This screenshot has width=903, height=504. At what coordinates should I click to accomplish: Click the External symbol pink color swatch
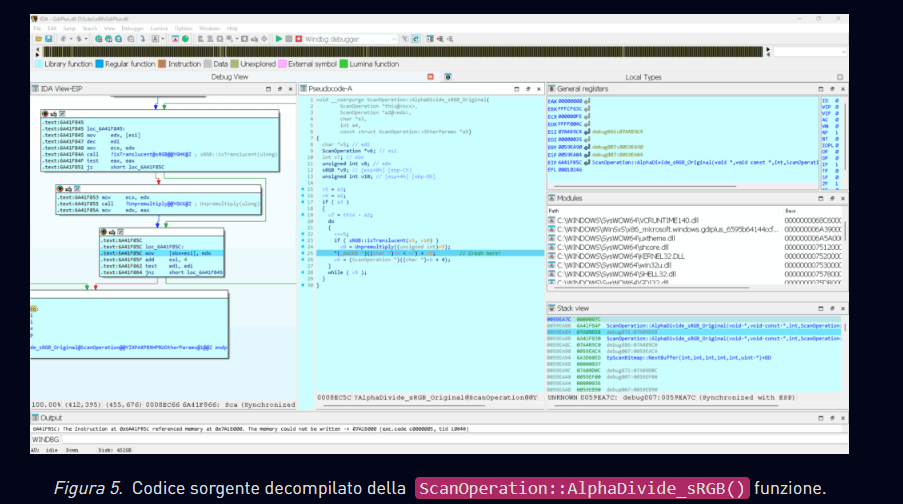coord(282,64)
